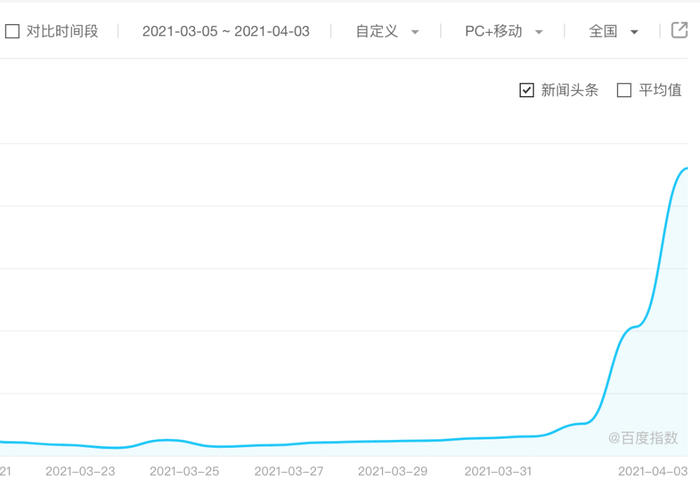700x488 pixels.
Task: Click the export icon at top right
Action: [679, 30]
